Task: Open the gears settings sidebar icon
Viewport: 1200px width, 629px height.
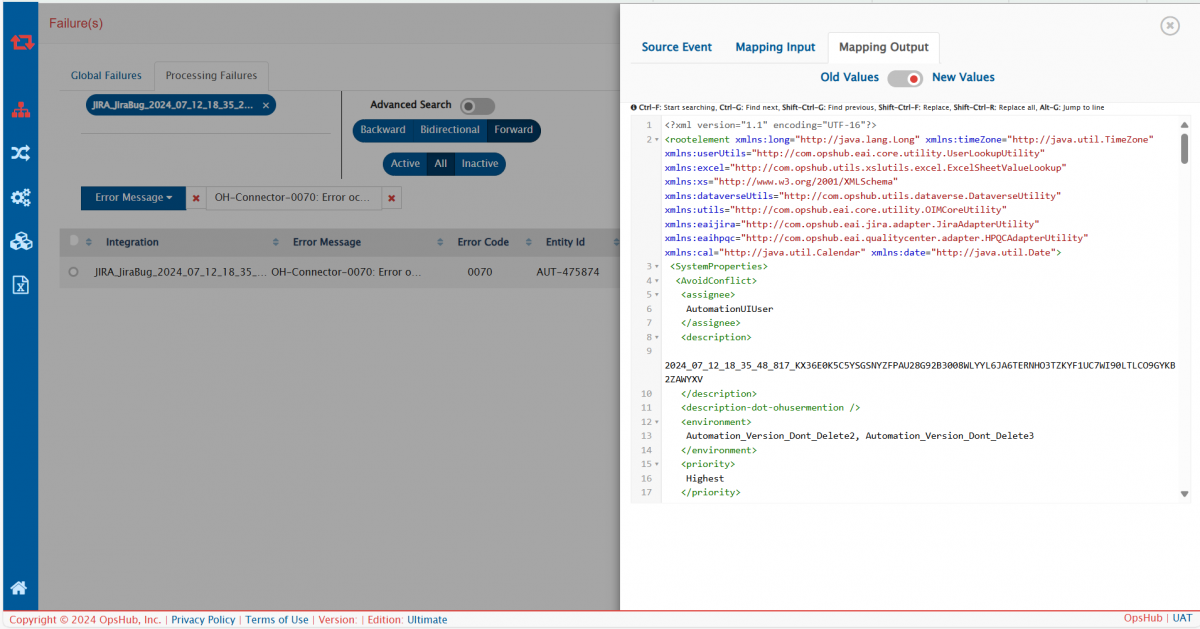Action: [x=20, y=197]
